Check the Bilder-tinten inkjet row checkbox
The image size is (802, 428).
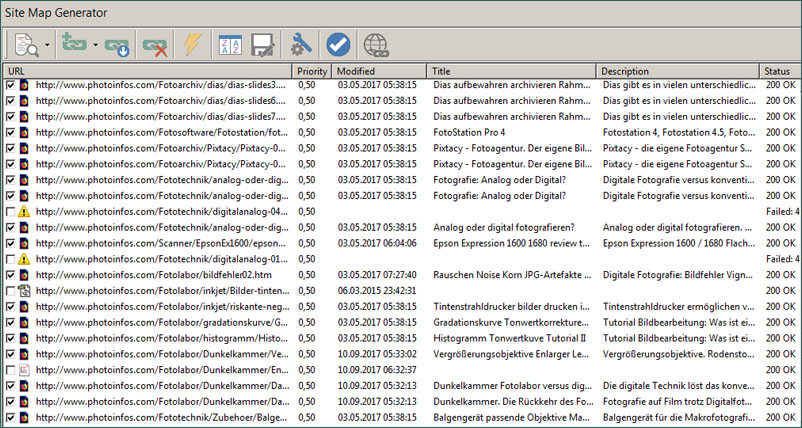pos(10,290)
